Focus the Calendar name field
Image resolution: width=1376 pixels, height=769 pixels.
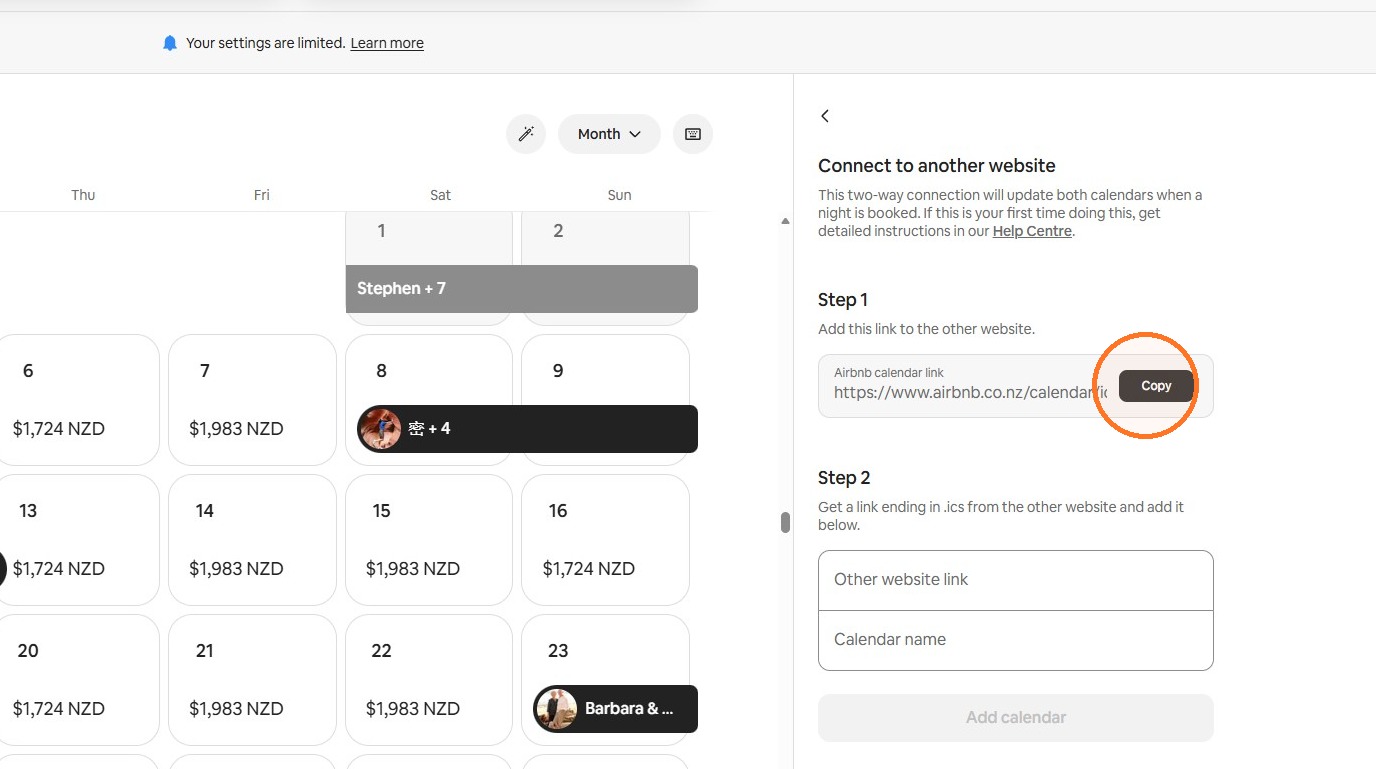[x=1016, y=640]
